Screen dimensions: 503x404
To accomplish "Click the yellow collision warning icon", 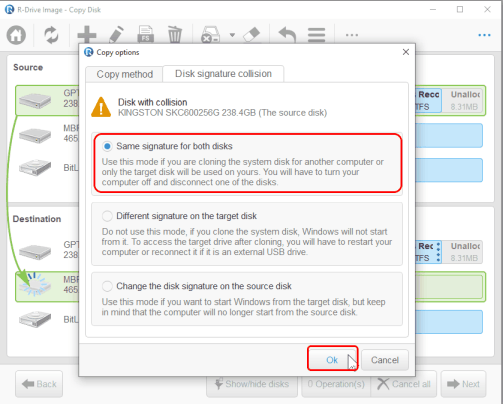I will 101,107.
